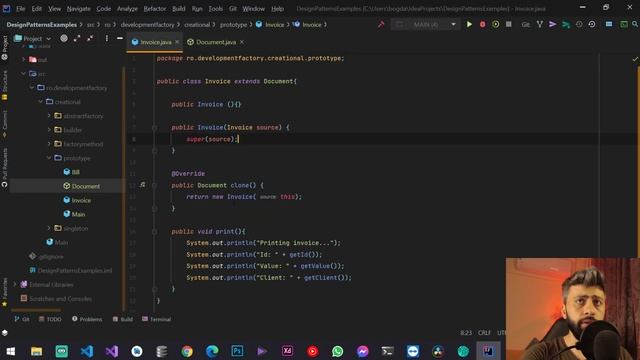Click the 8:23 caret position in the status bar
This screenshot has width=640, height=360.
[x=466, y=333]
